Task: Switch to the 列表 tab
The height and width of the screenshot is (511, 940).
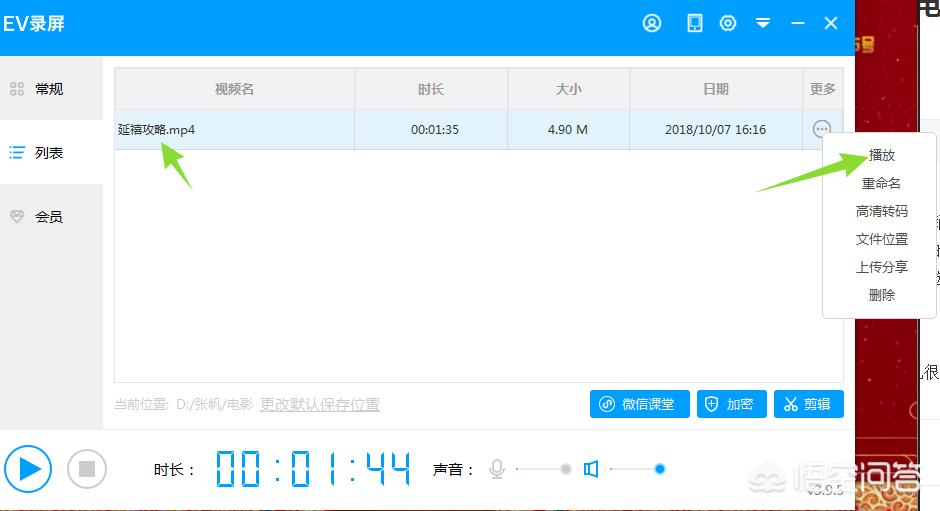Action: tap(51, 152)
